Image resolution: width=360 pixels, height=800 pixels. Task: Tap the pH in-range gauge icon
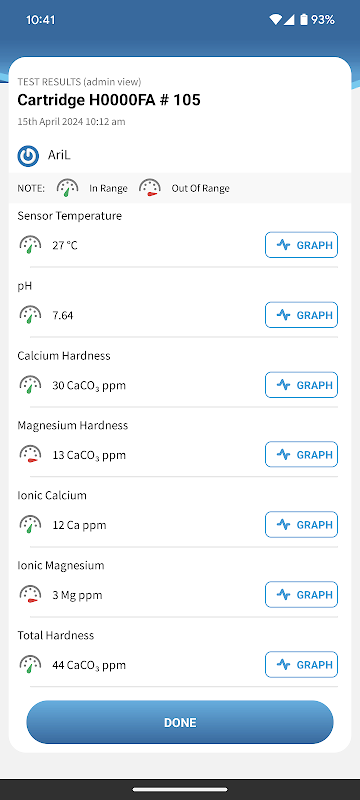click(30, 315)
